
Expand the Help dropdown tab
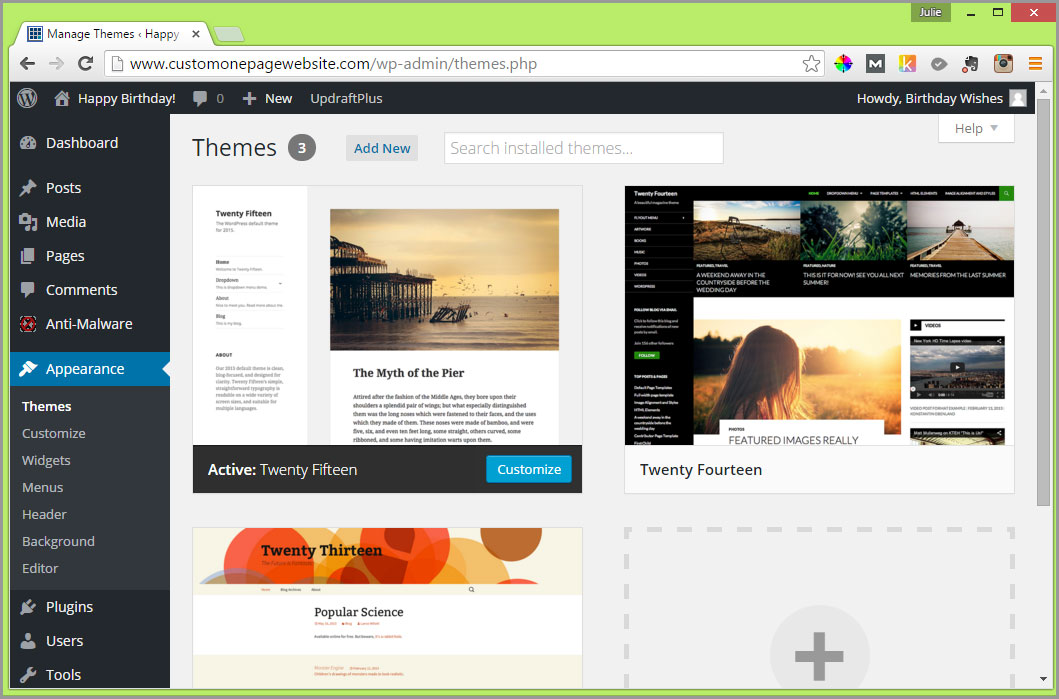tap(976, 128)
